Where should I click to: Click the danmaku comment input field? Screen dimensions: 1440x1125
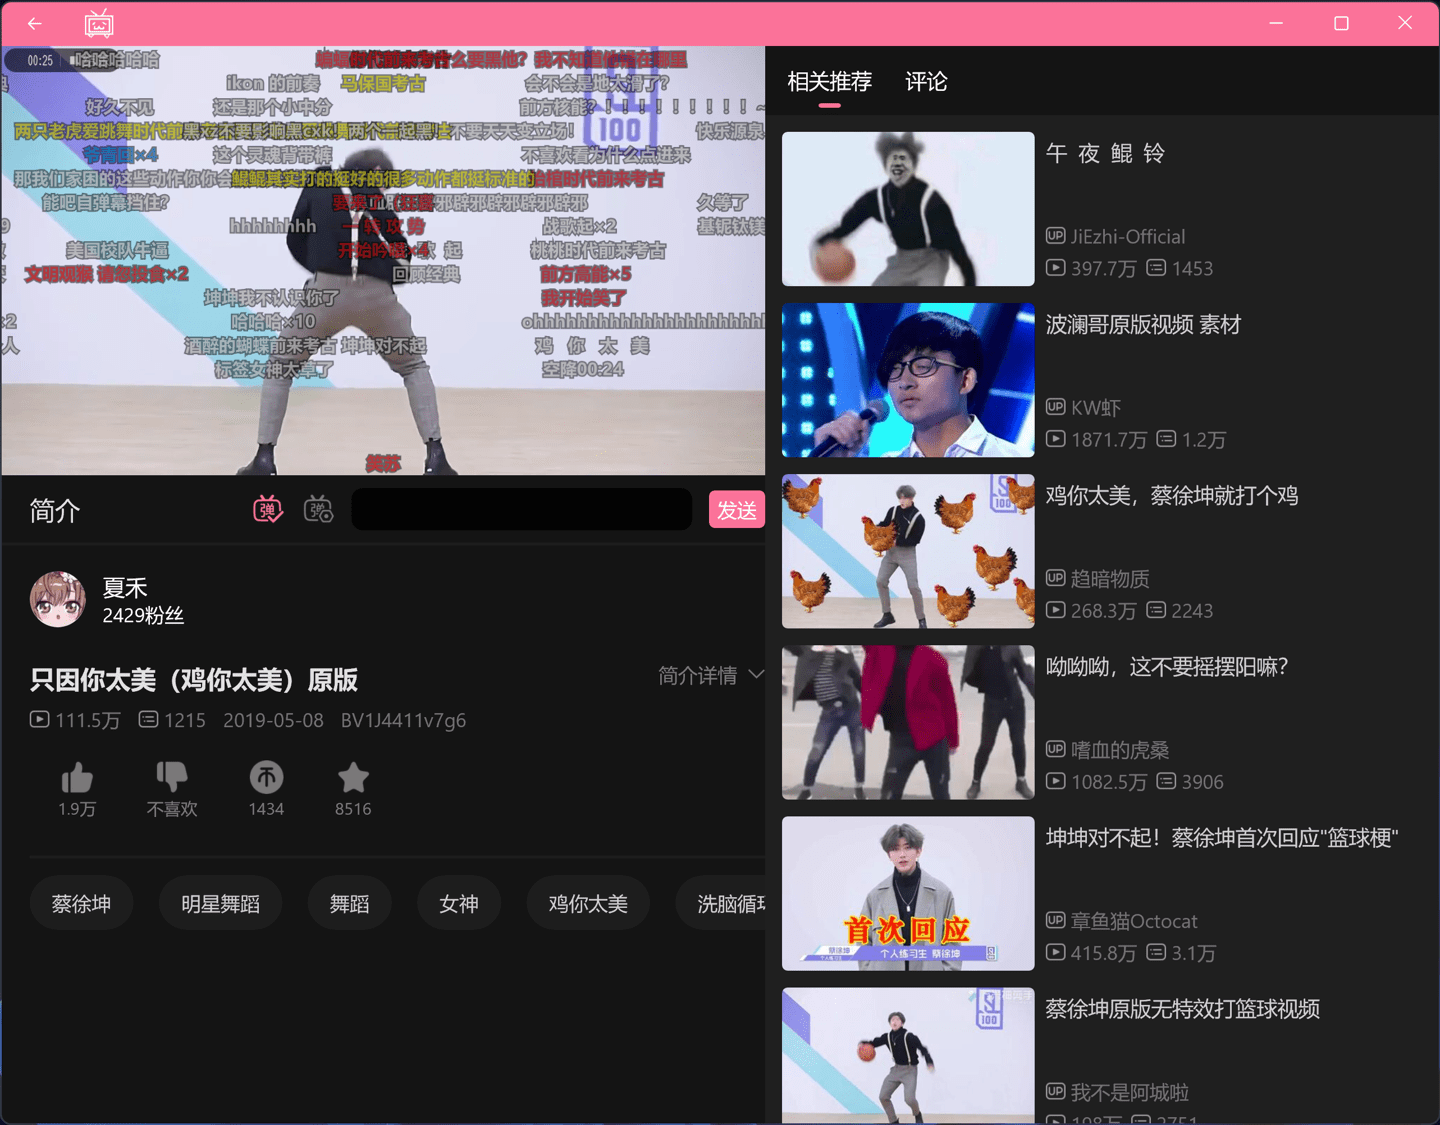pos(521,509)
